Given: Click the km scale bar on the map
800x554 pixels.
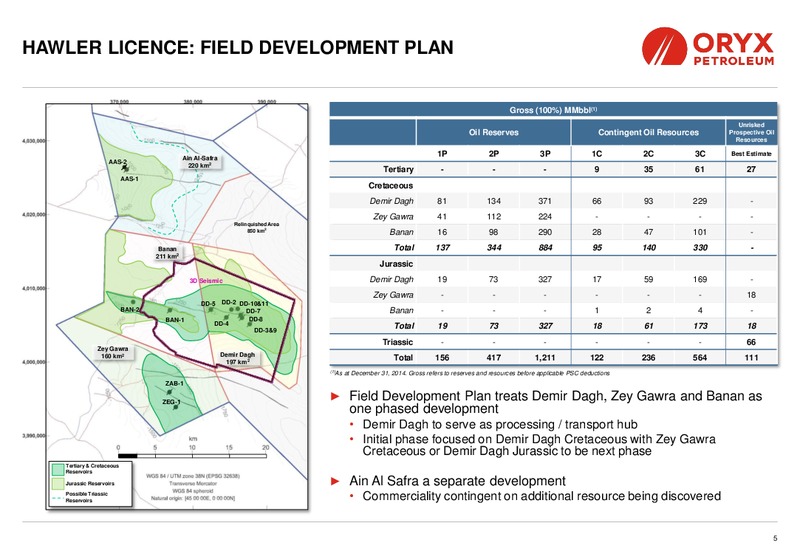Looking at the screenshot, I should click(192, 455).
